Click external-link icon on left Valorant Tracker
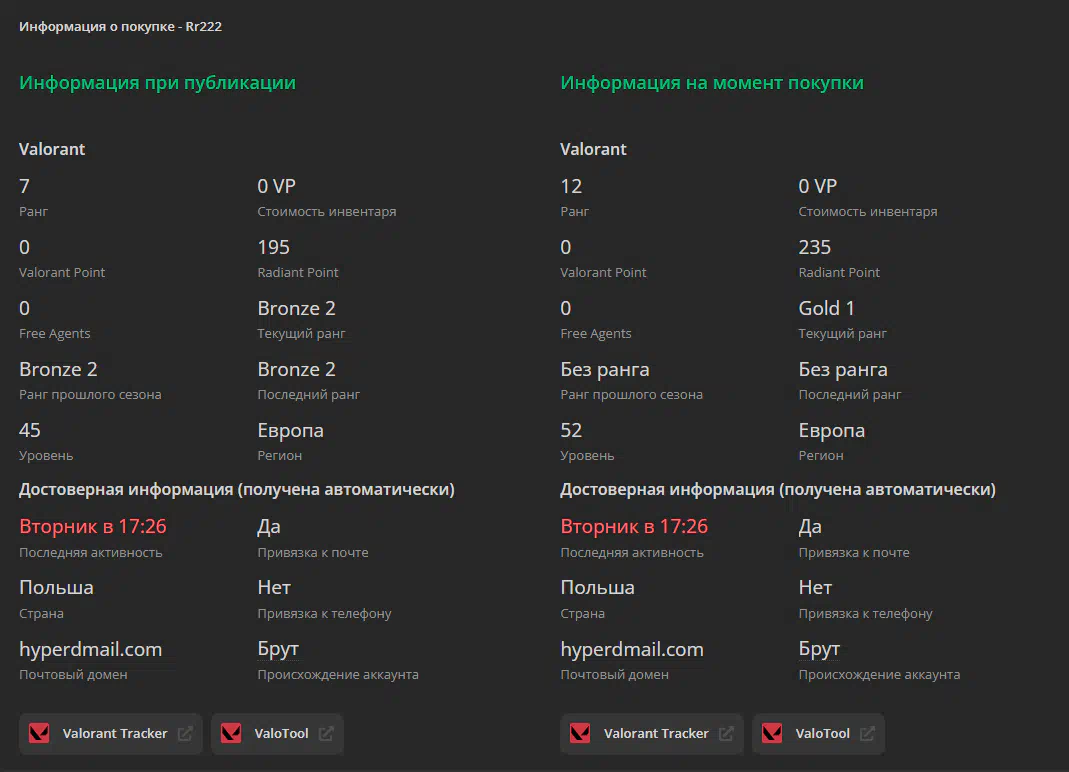 click(185, 734)
